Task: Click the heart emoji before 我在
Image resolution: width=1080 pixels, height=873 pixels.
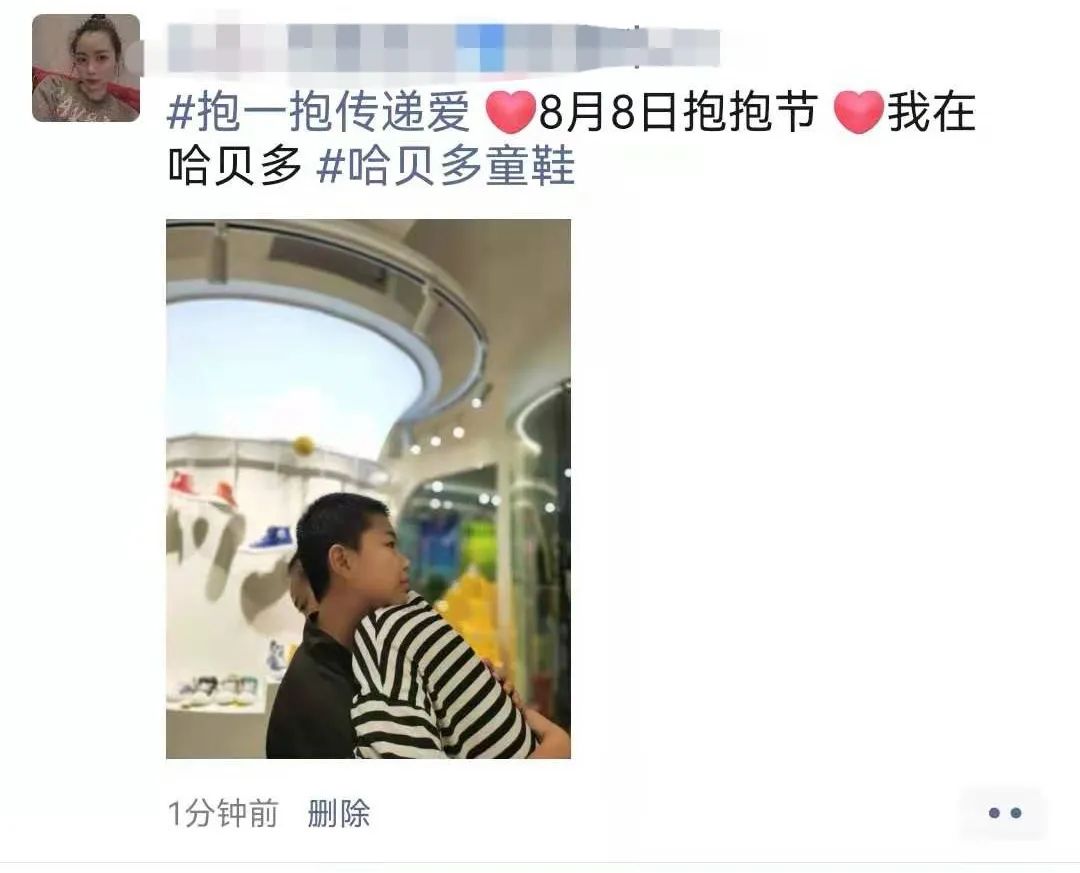Action: (858, 112)
